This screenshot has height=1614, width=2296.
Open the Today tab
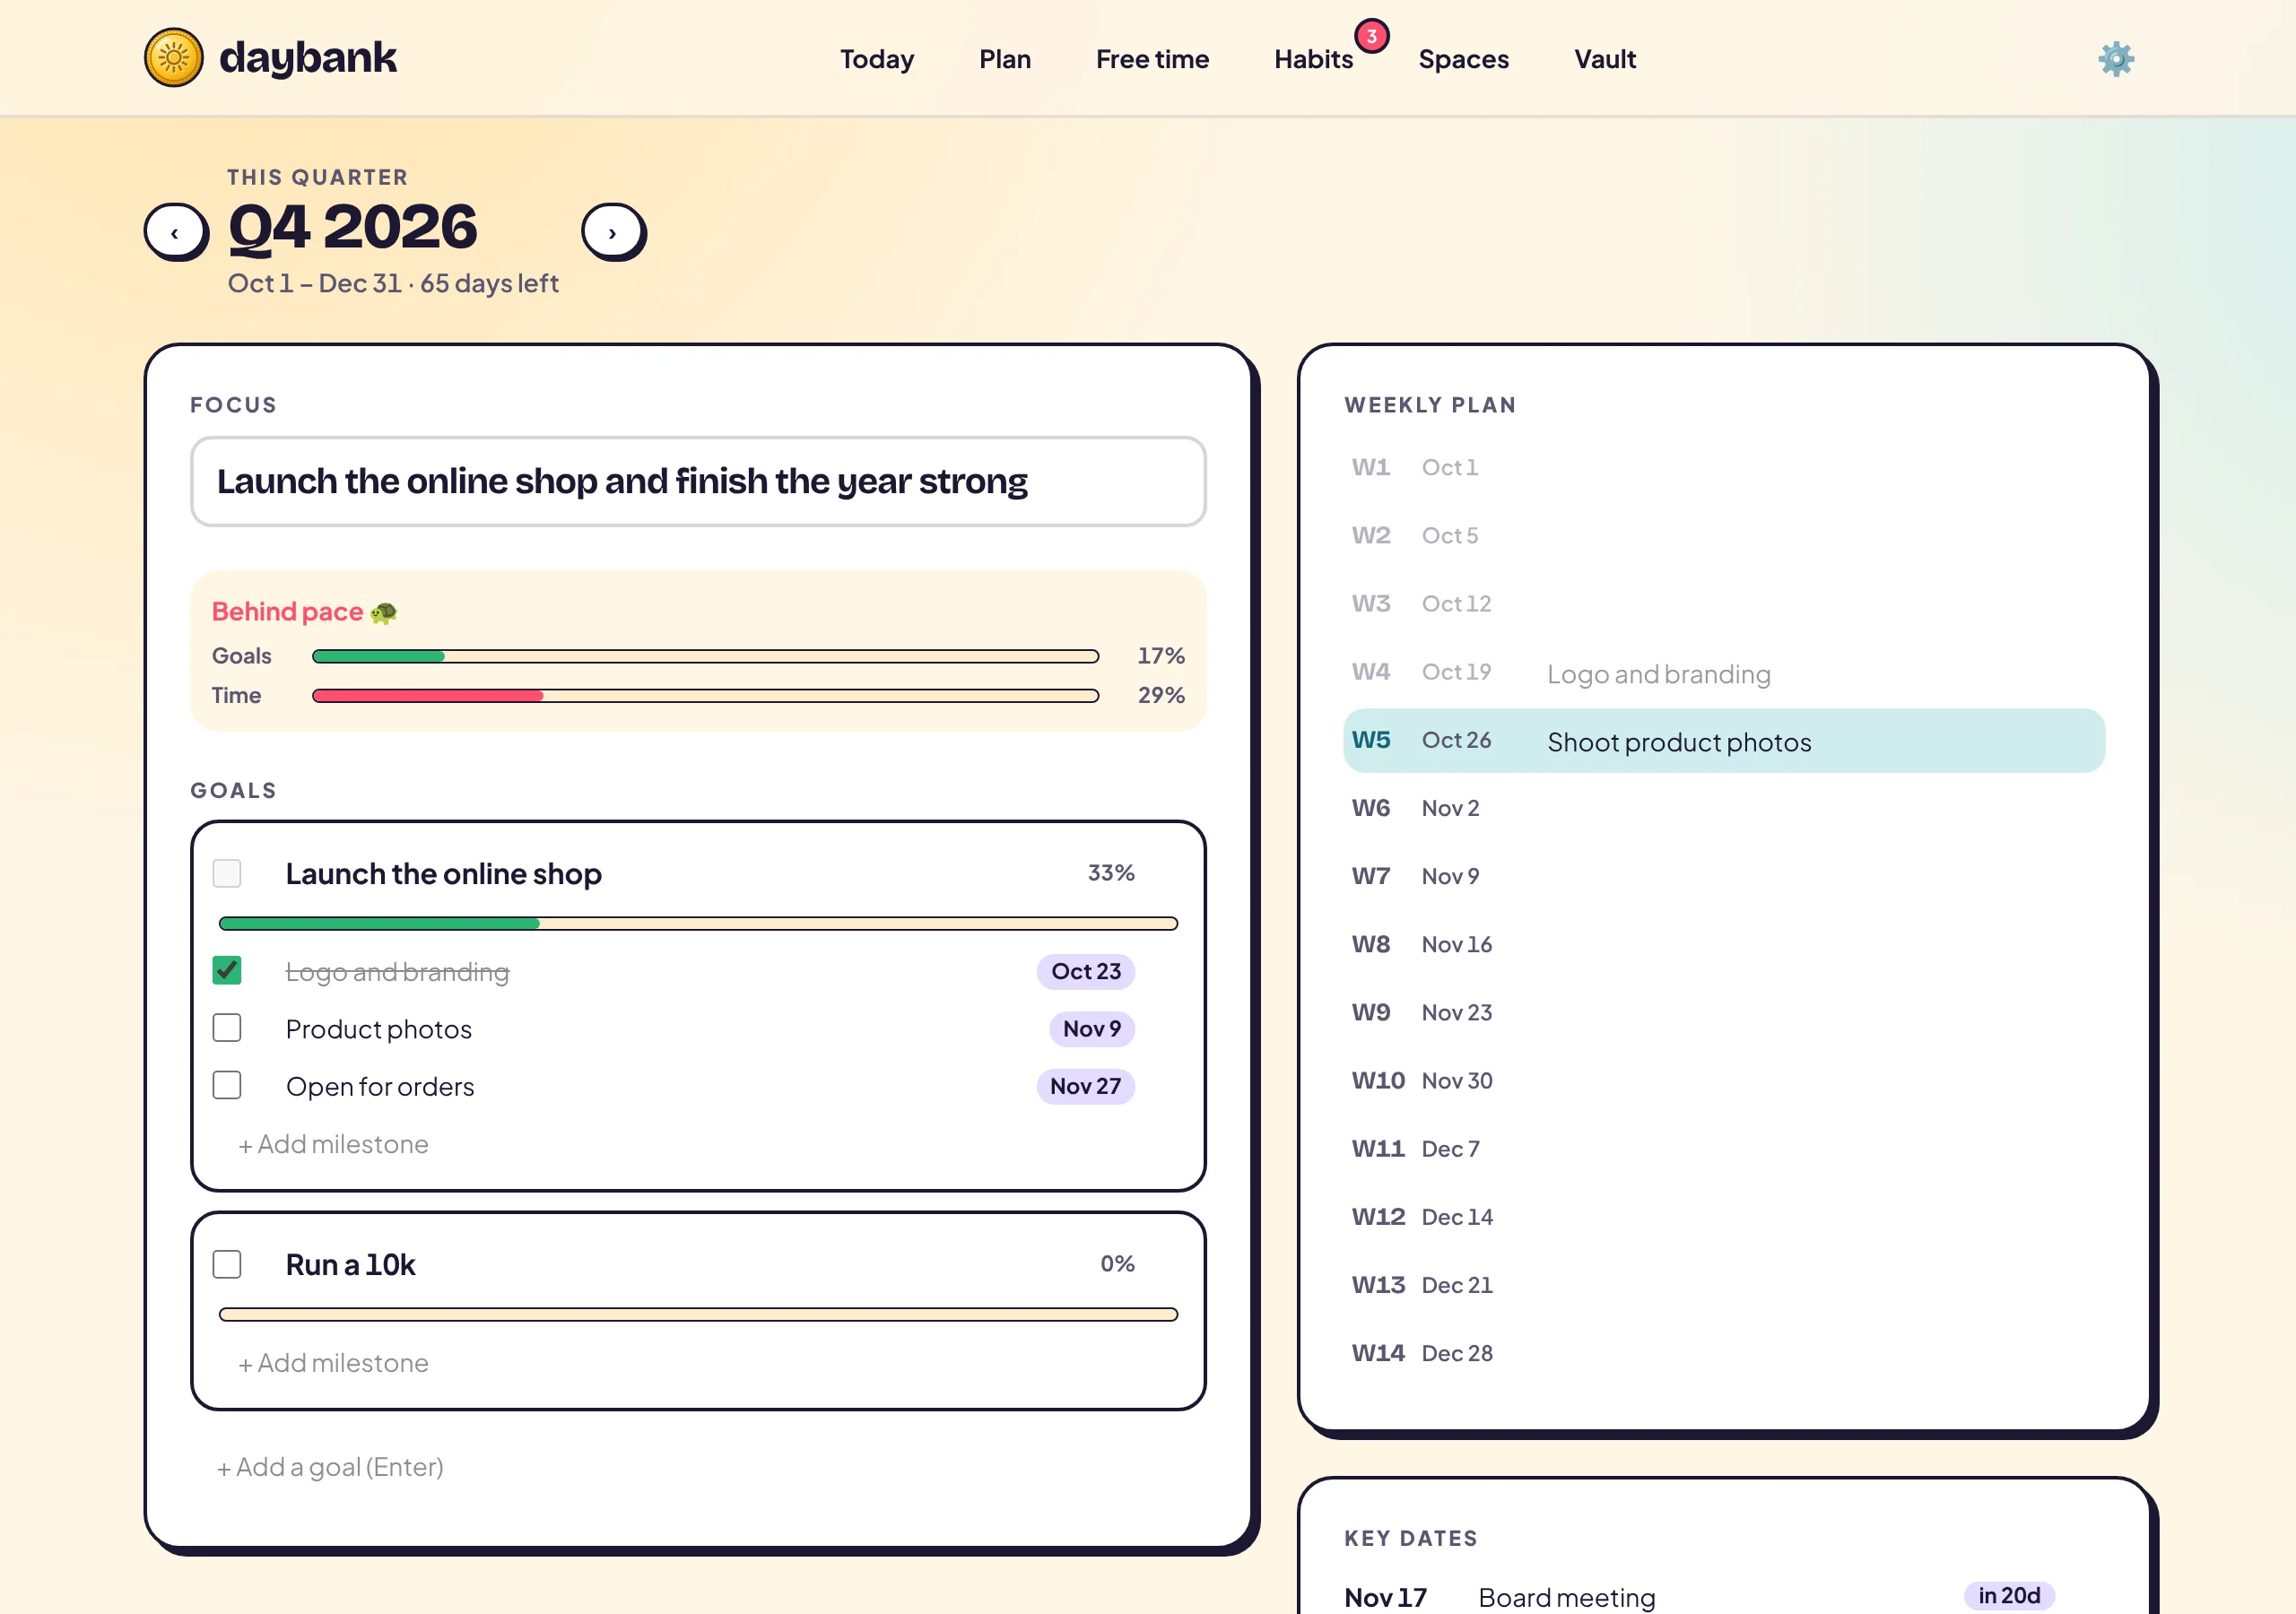(x=877, y=59)
